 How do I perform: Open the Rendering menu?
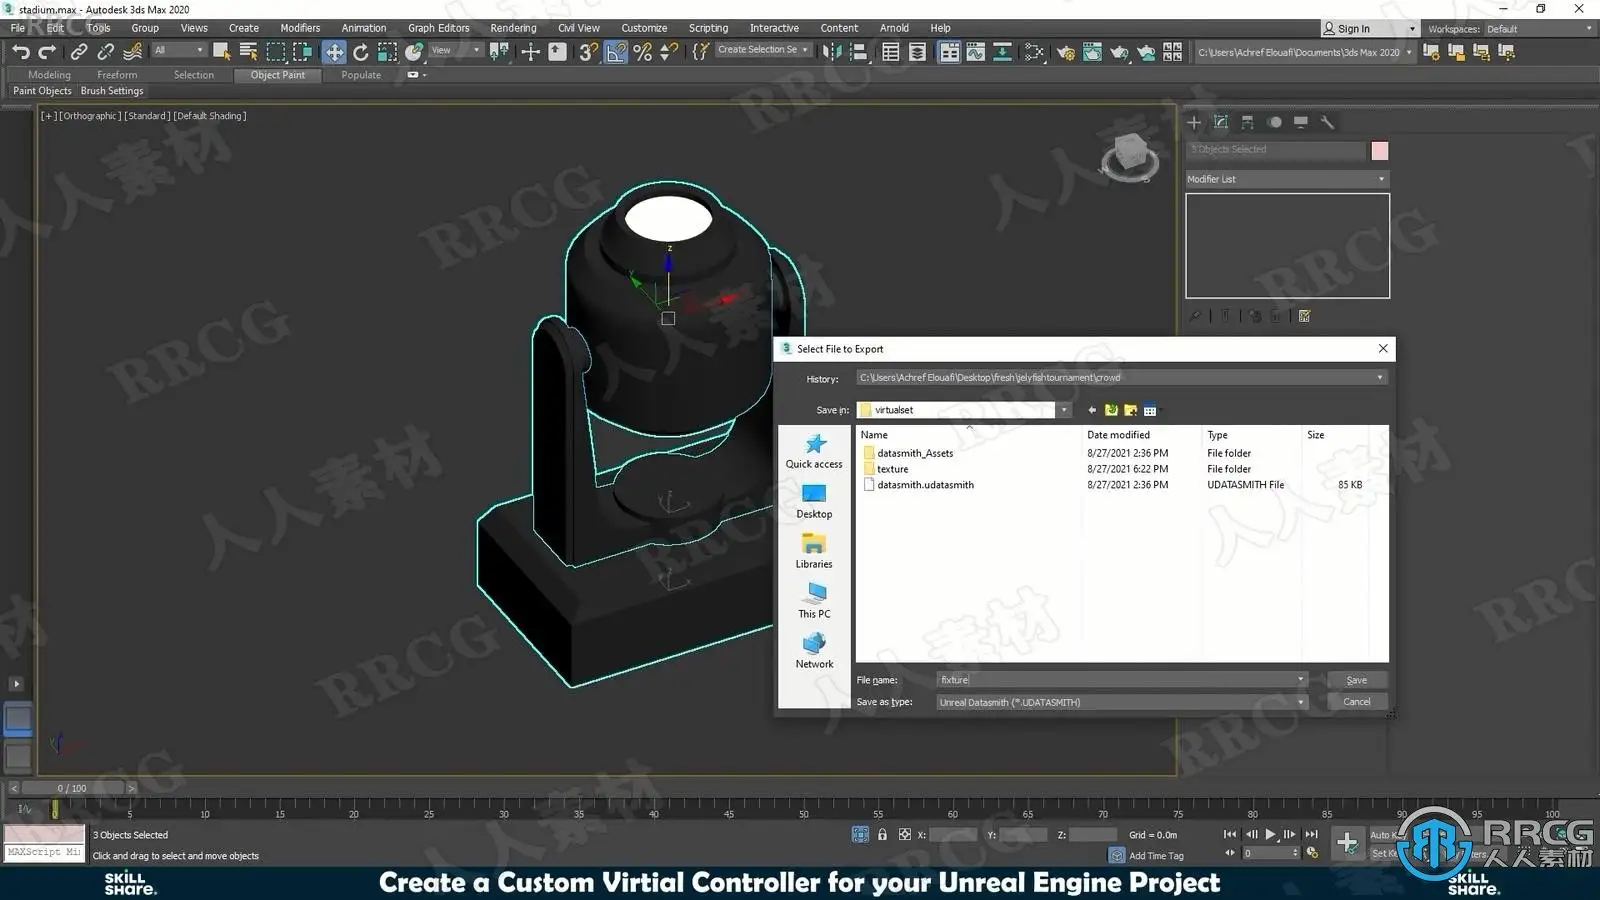pos(513,28)
